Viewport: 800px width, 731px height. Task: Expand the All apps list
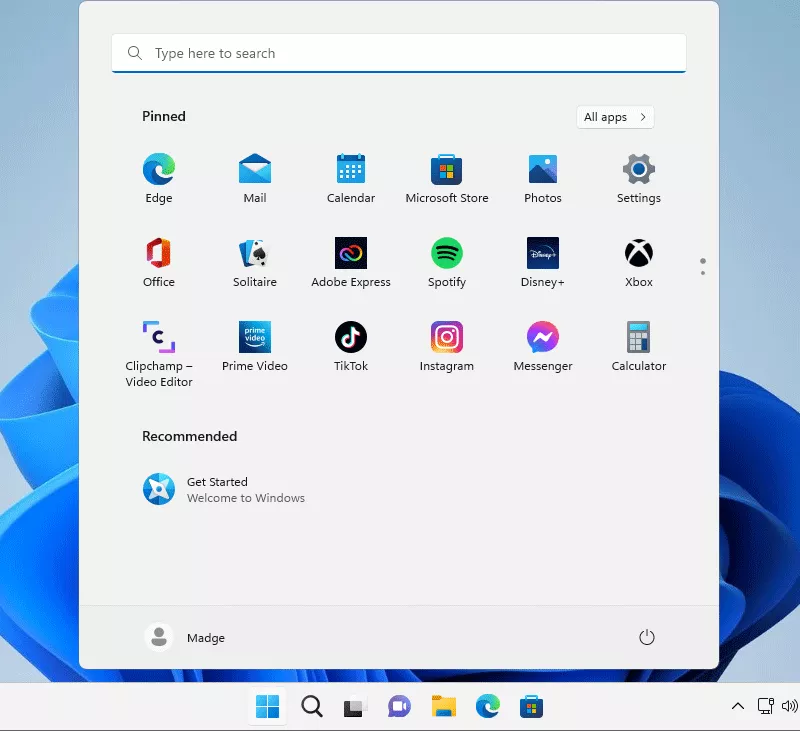pyautogui.click(x=614, y=117)
